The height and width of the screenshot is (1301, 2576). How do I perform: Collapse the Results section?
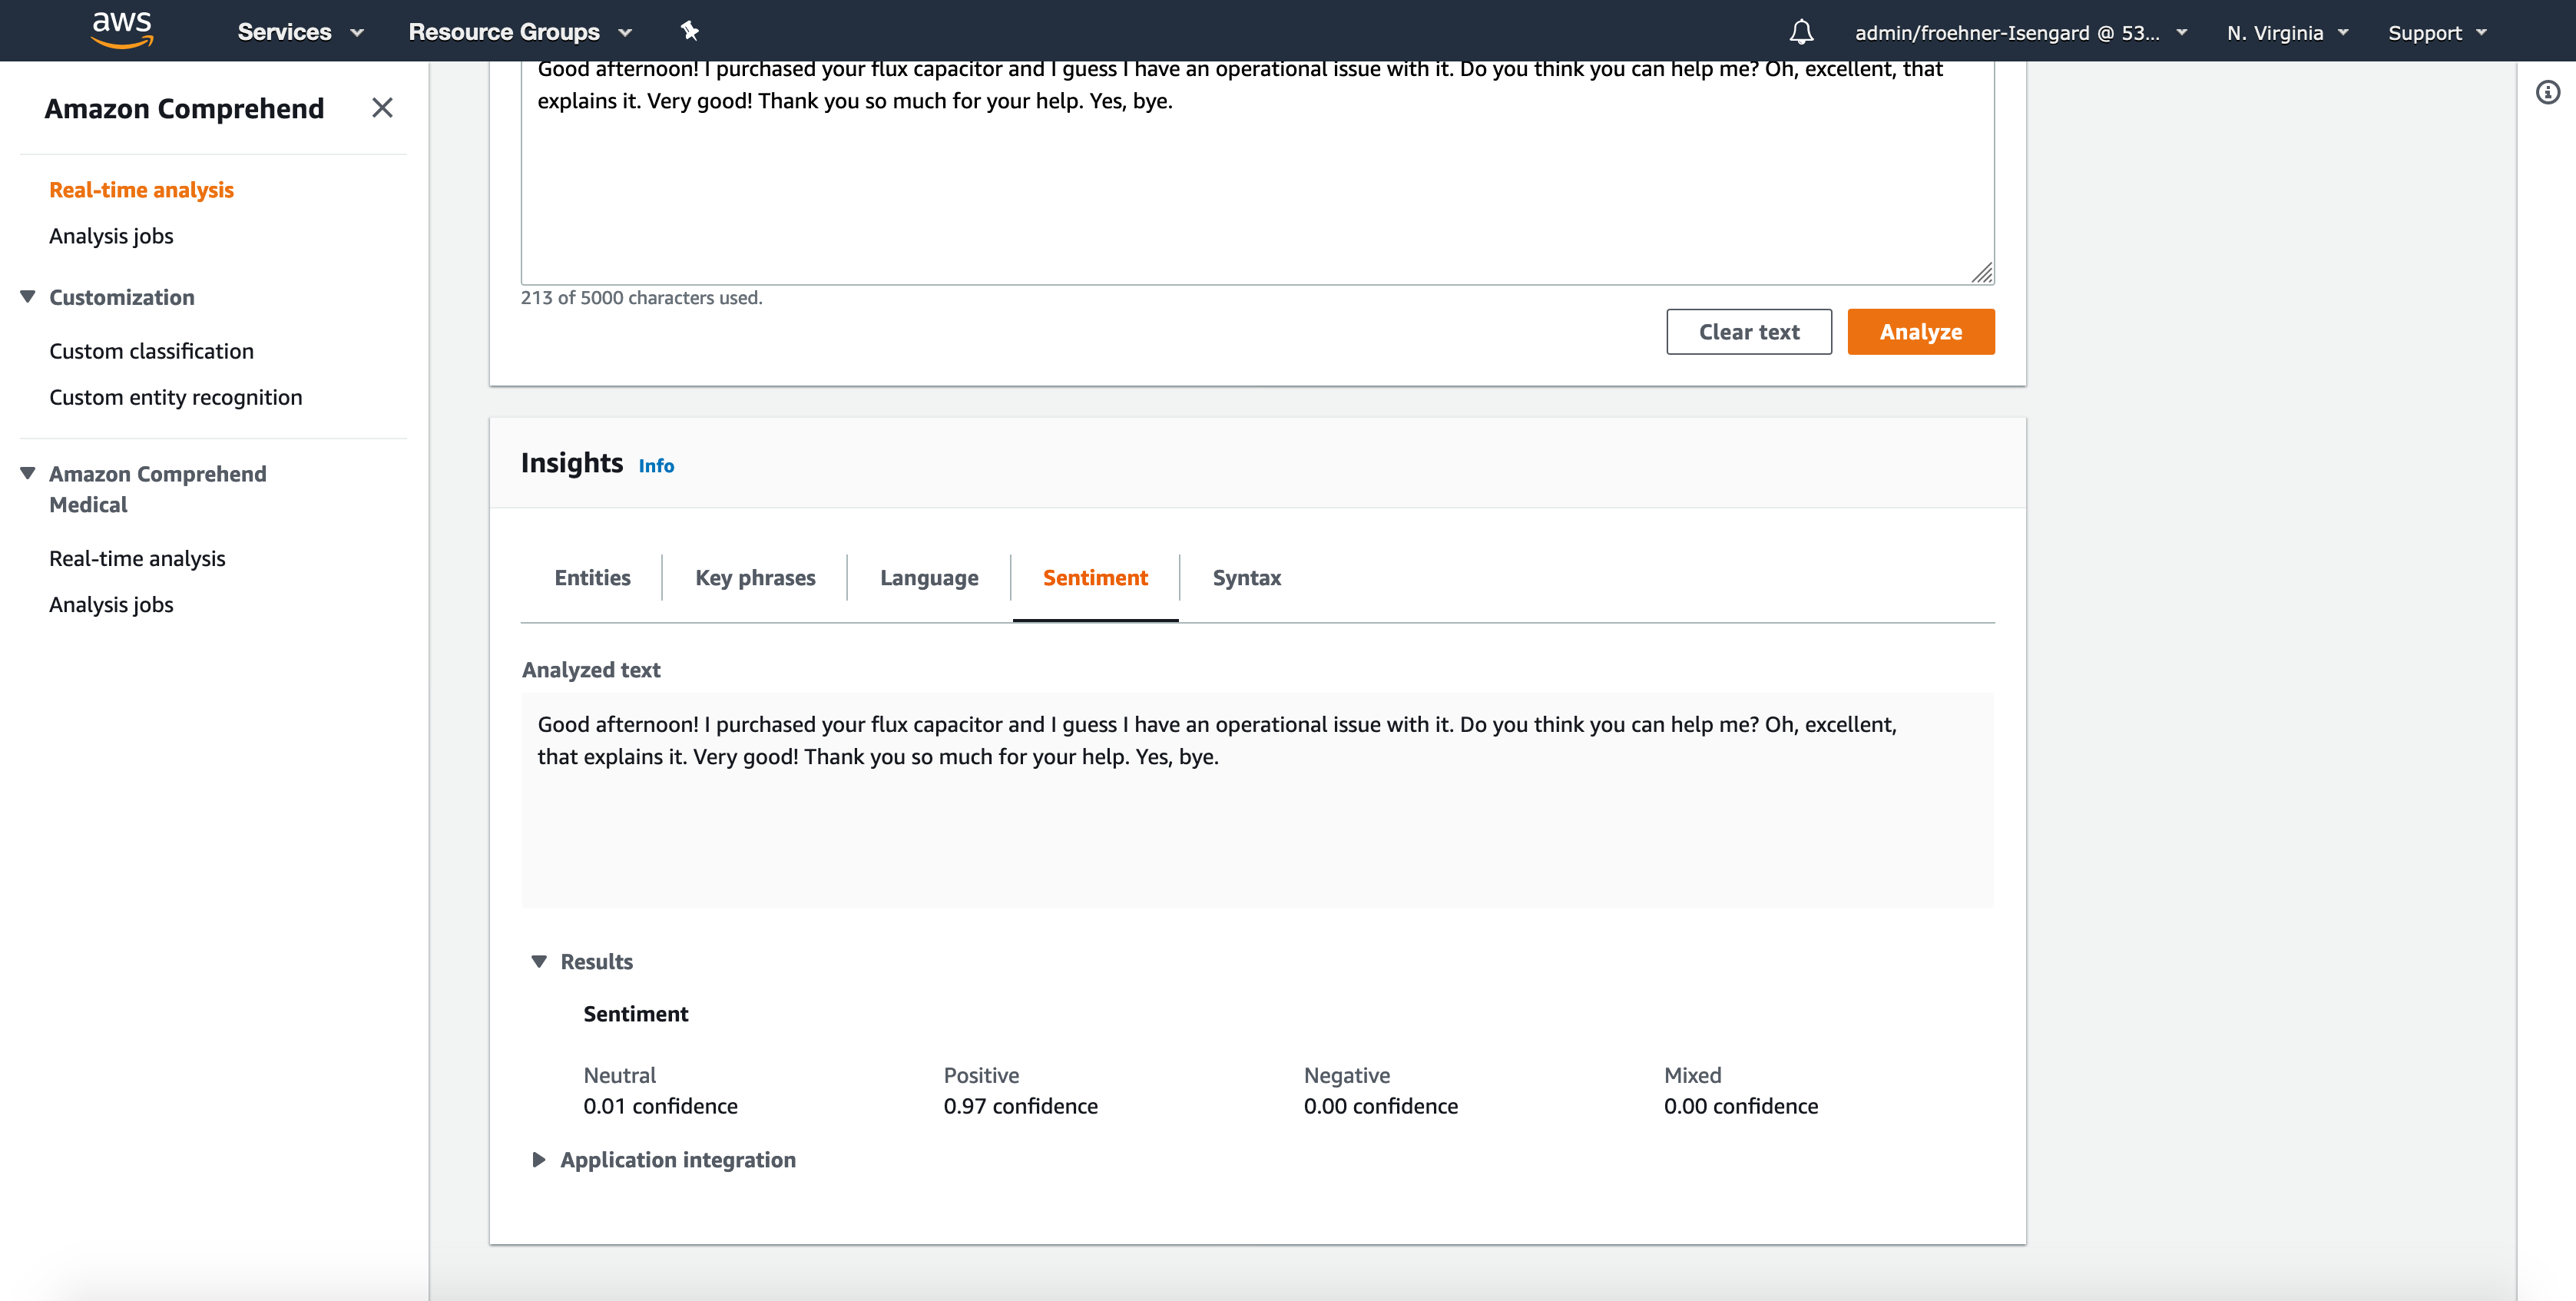click(539, 962)
